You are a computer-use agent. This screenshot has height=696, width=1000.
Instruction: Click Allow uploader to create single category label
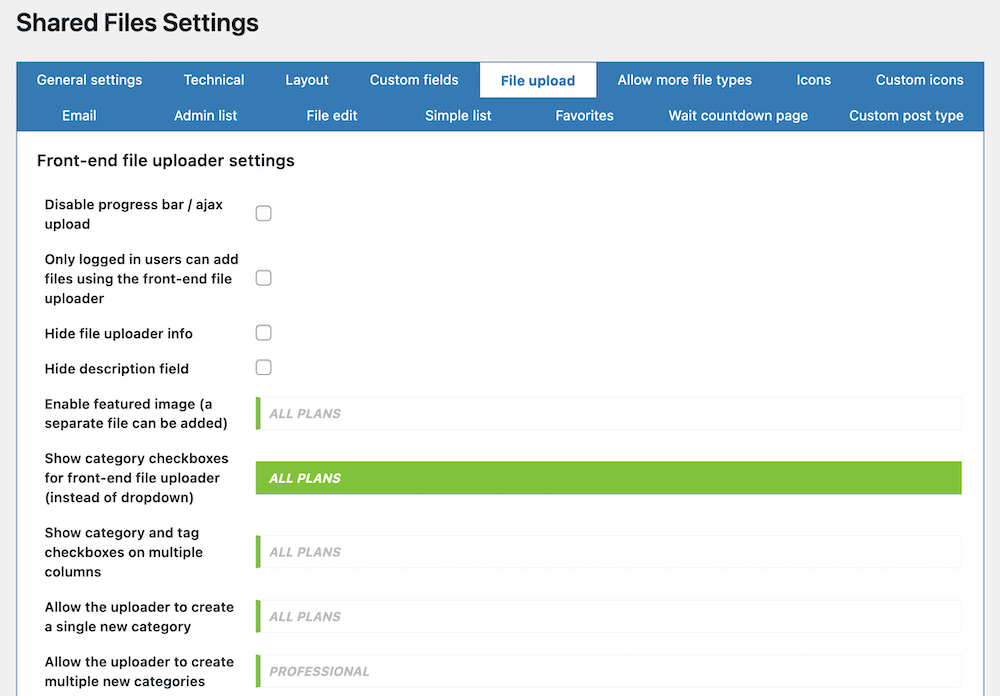139,617
